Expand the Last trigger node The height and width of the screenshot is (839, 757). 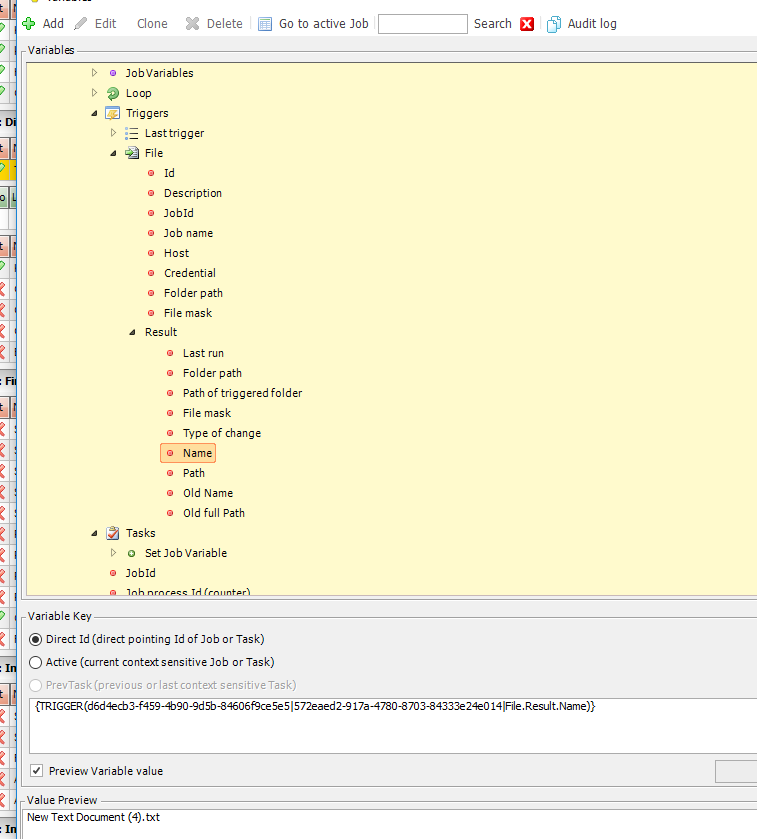pyautogui.click(x=113, y=133)
